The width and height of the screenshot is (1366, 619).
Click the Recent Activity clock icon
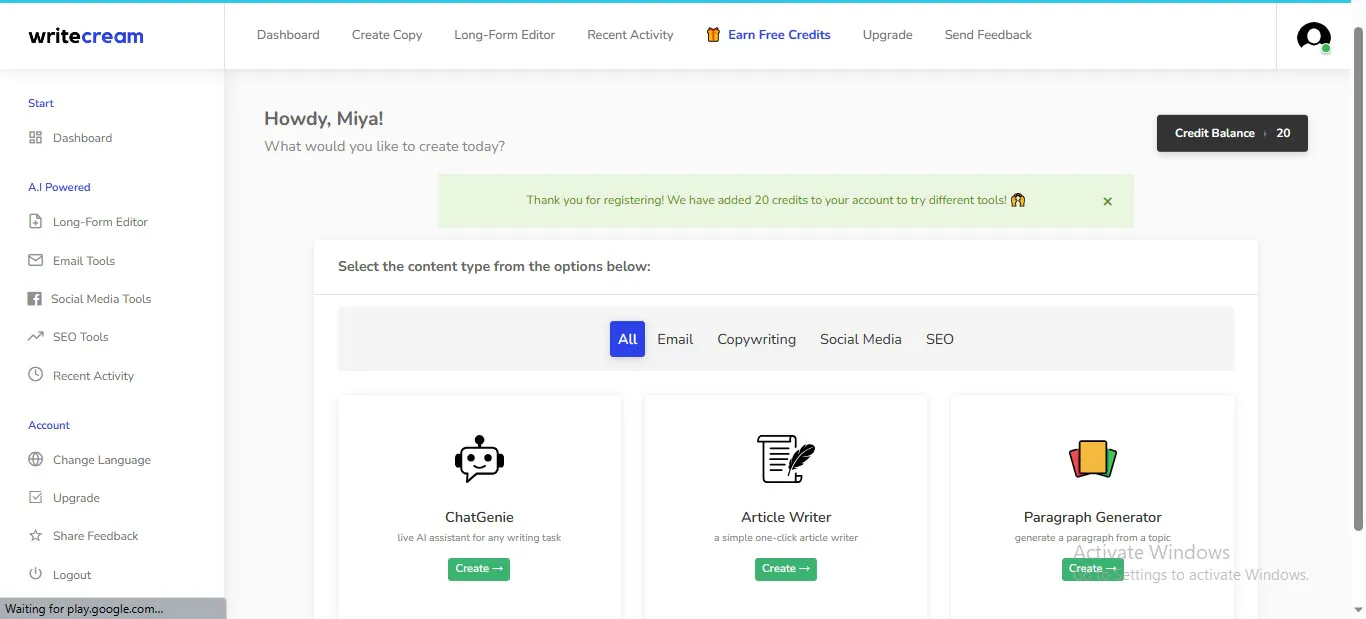point(36,375)
